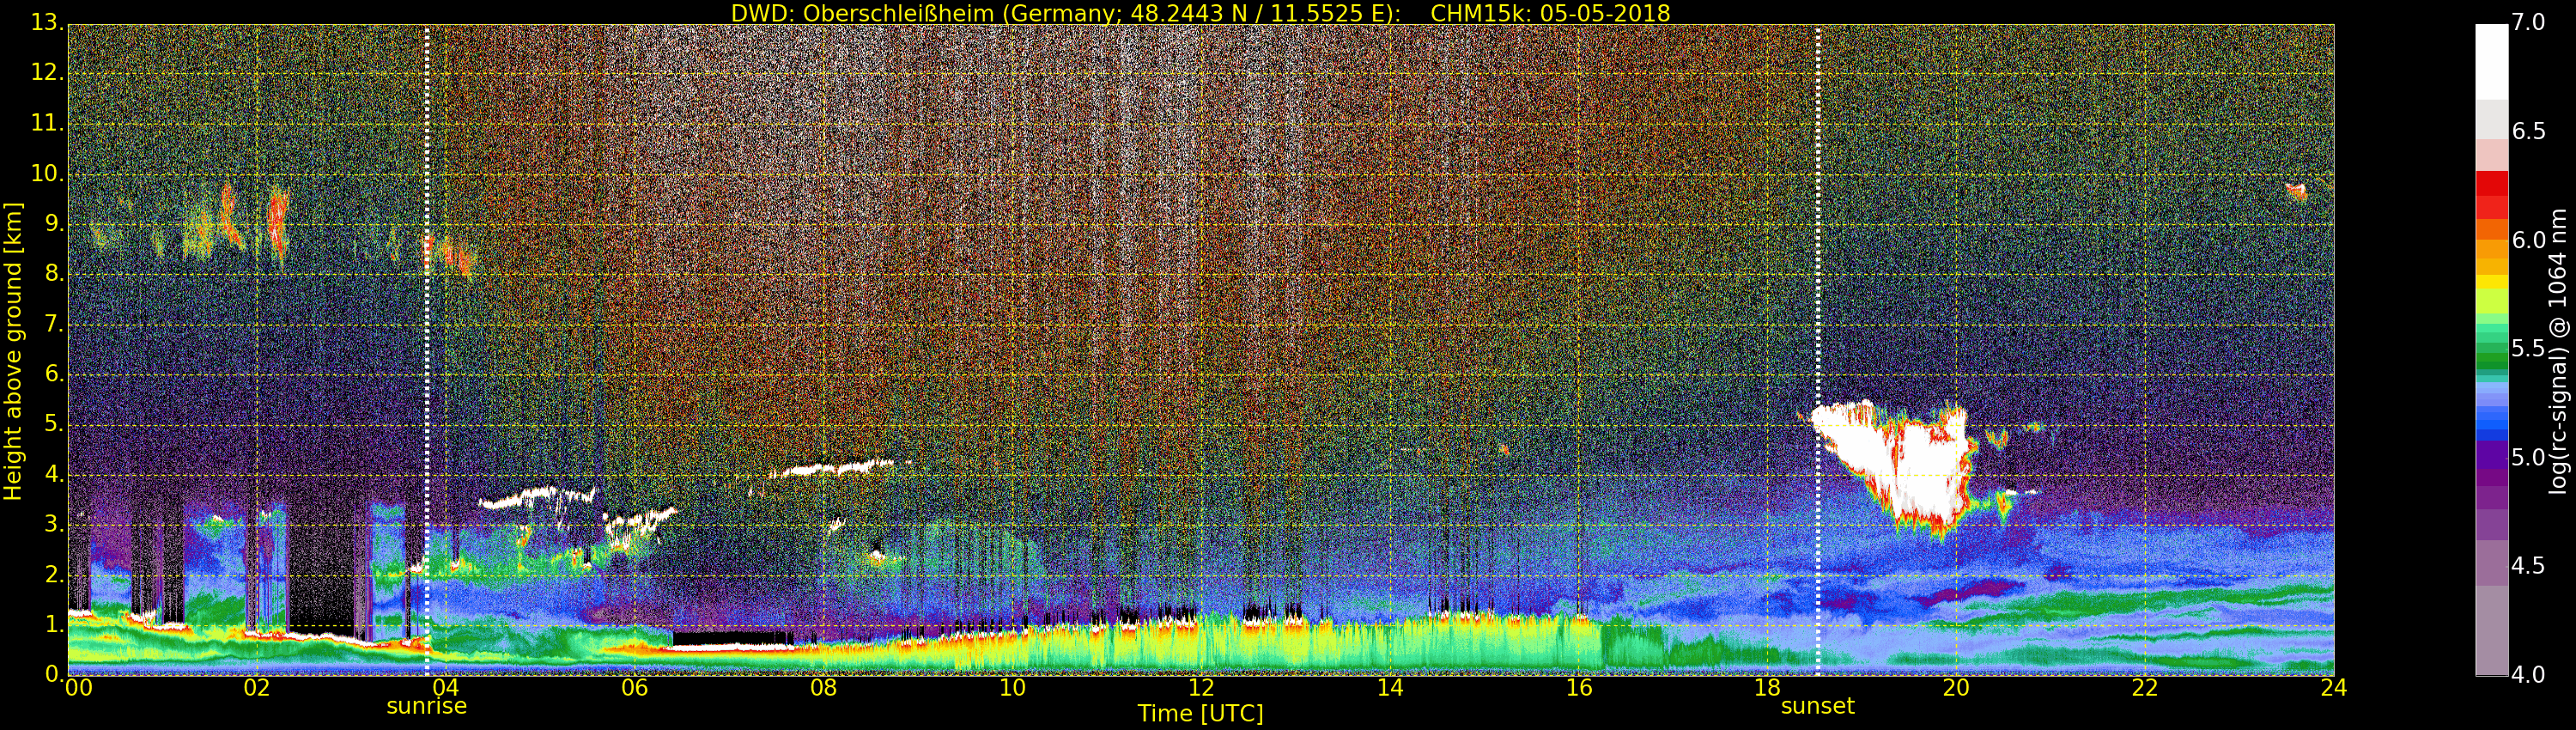2576x730 pixels.
Task: Click the 'sunrise' label below the time axis
Action: coord(427,706)
